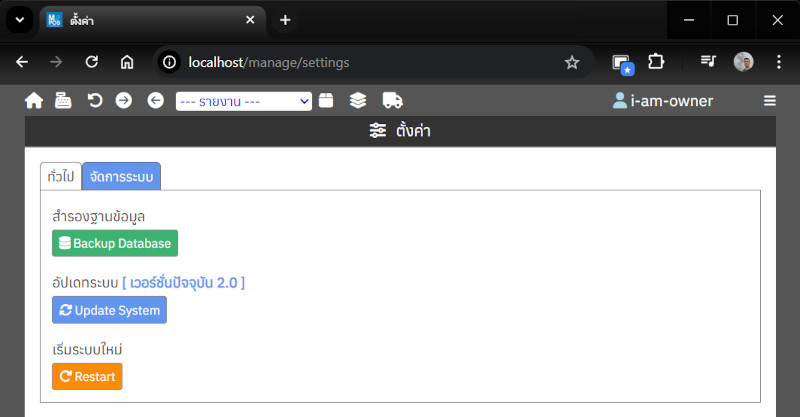Image resolution: width=800 pixels, height=417 pixels.
Task: Open the i-am-owner user profile link
Action: (663, 100)
